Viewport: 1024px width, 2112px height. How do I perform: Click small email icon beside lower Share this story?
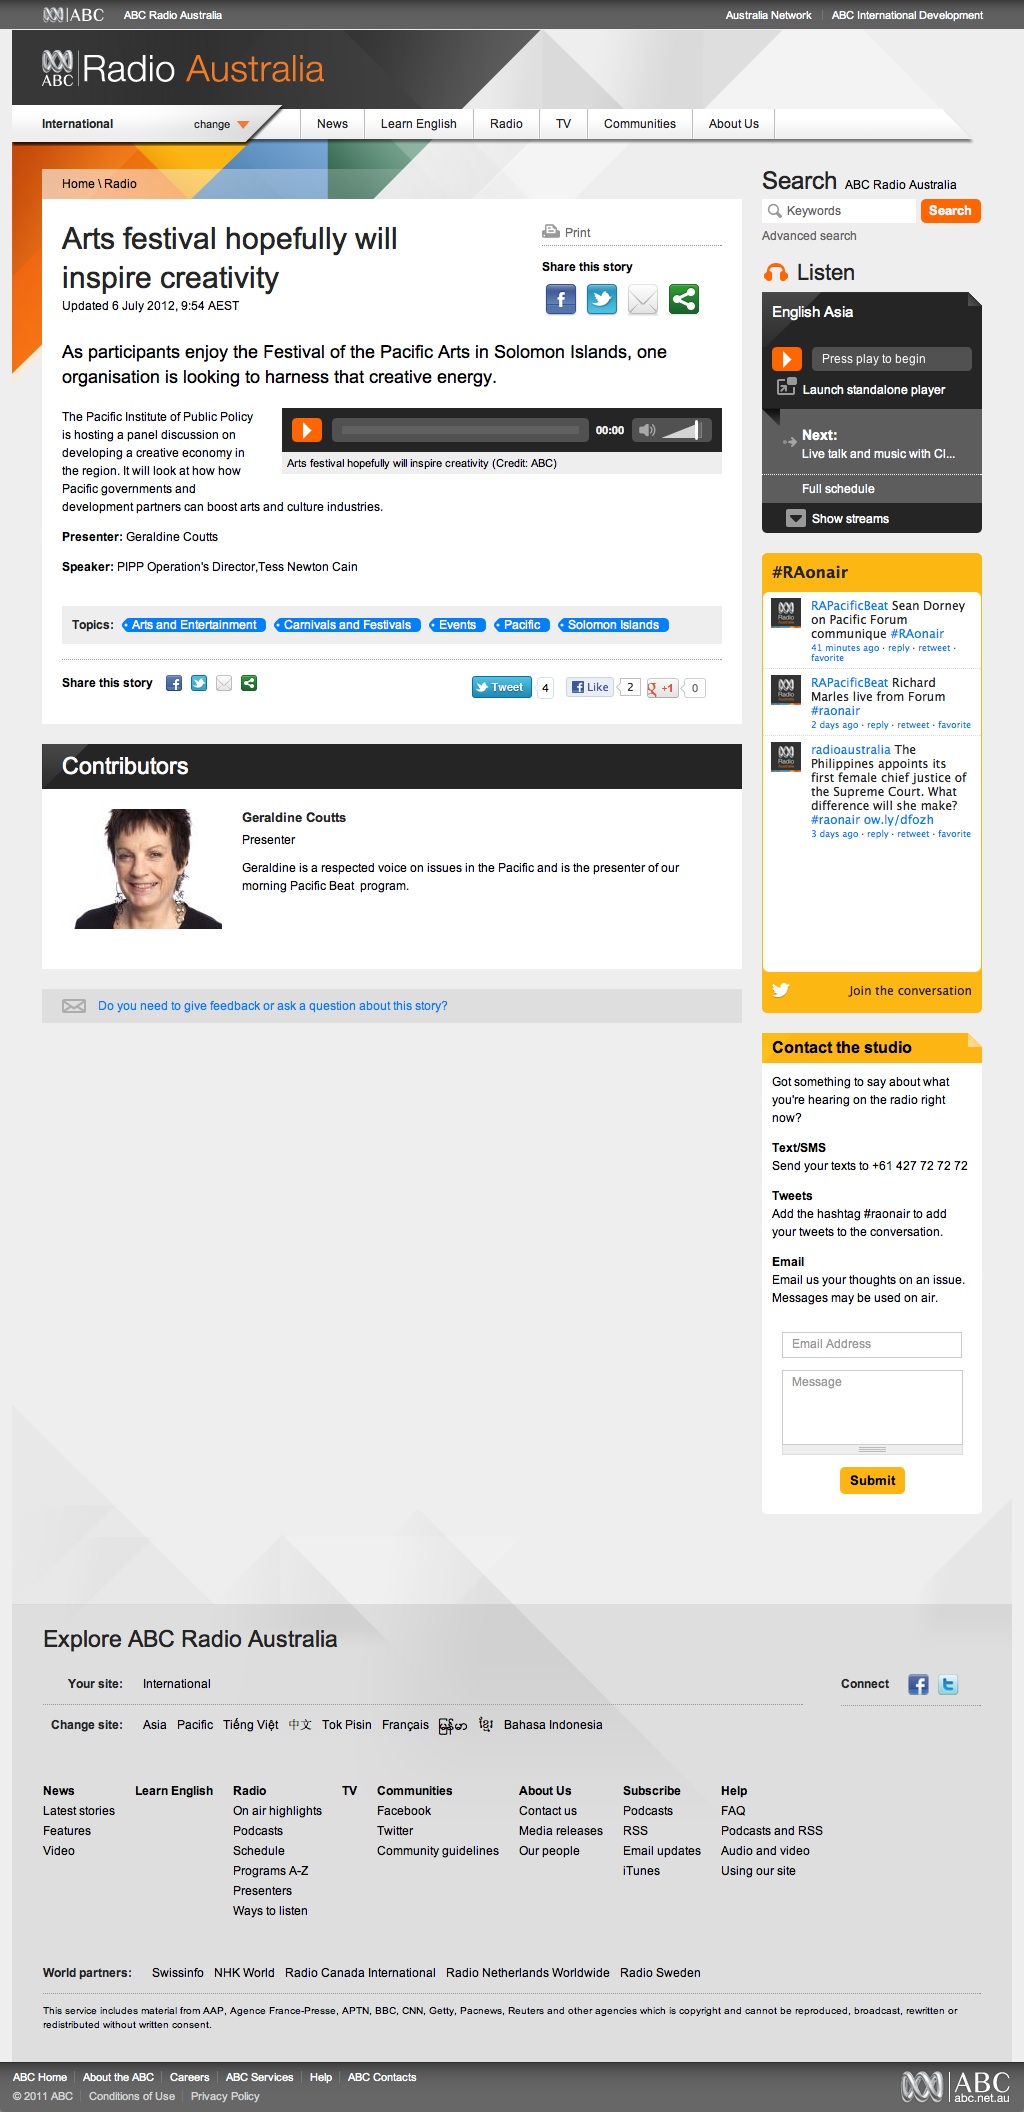click(224, 683)
